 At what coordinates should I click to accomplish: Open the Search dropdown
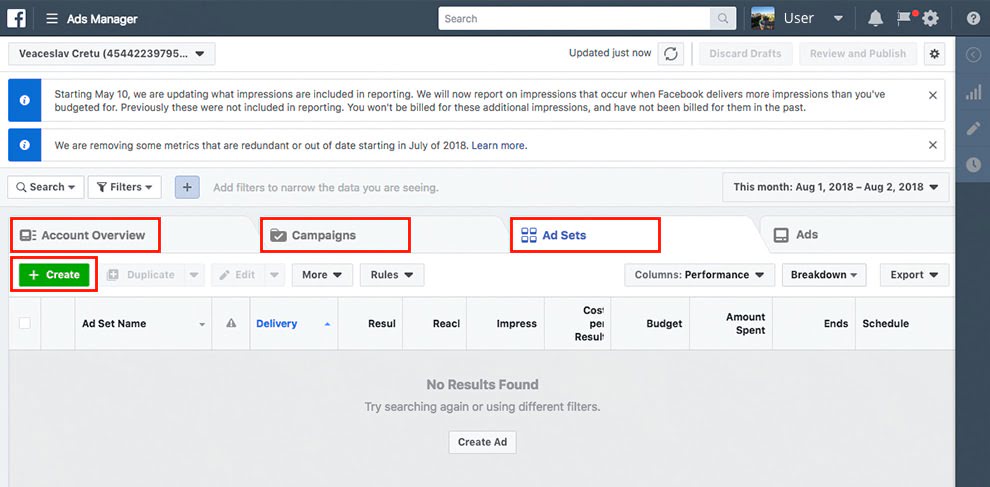[x=45, y=187]
